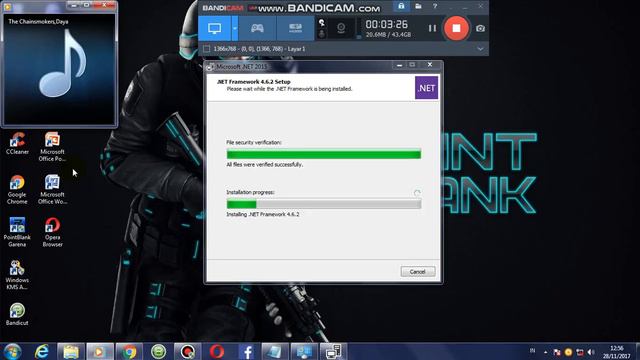Screen dimensions: 640x360
Task: Toggle Bandicam mouse cursor effect icon
Action: tap(322, 22)
